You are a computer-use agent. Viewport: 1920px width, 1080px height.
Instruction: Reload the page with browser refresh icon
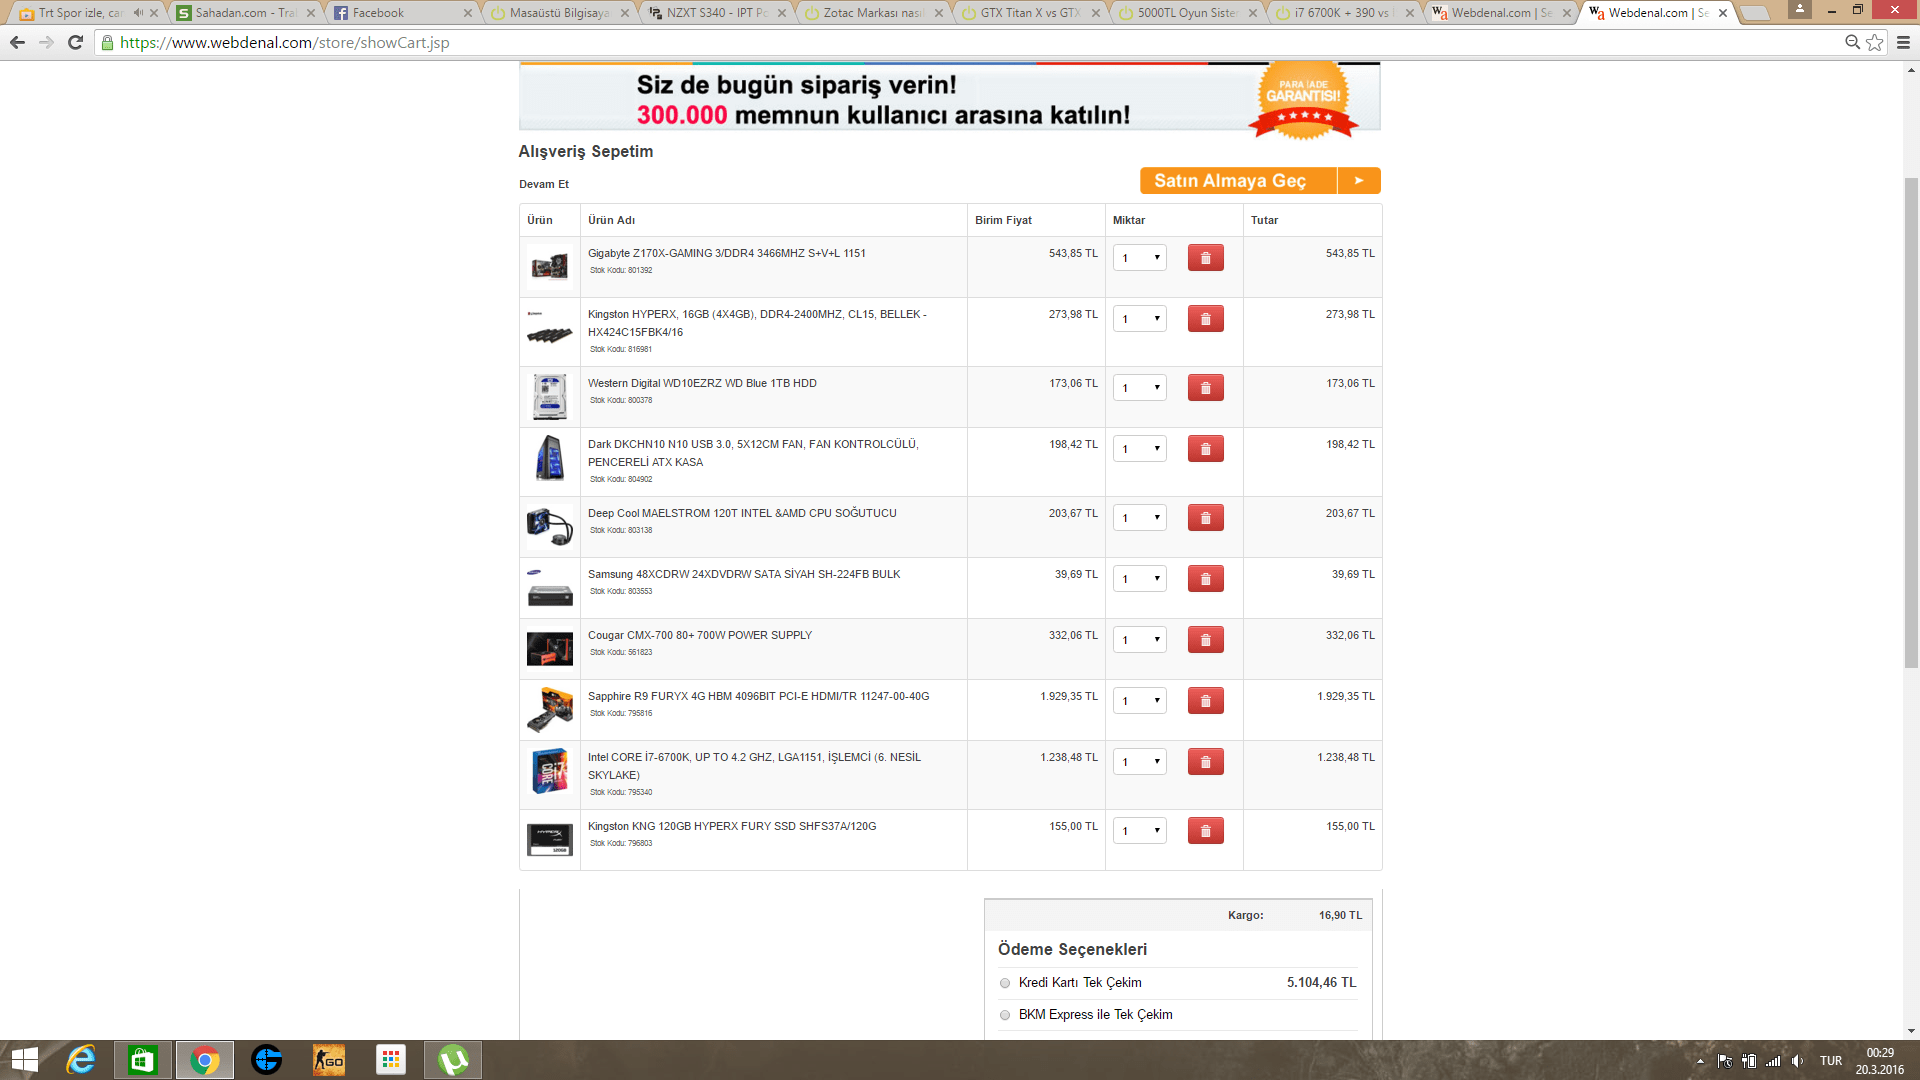point(75,42)
